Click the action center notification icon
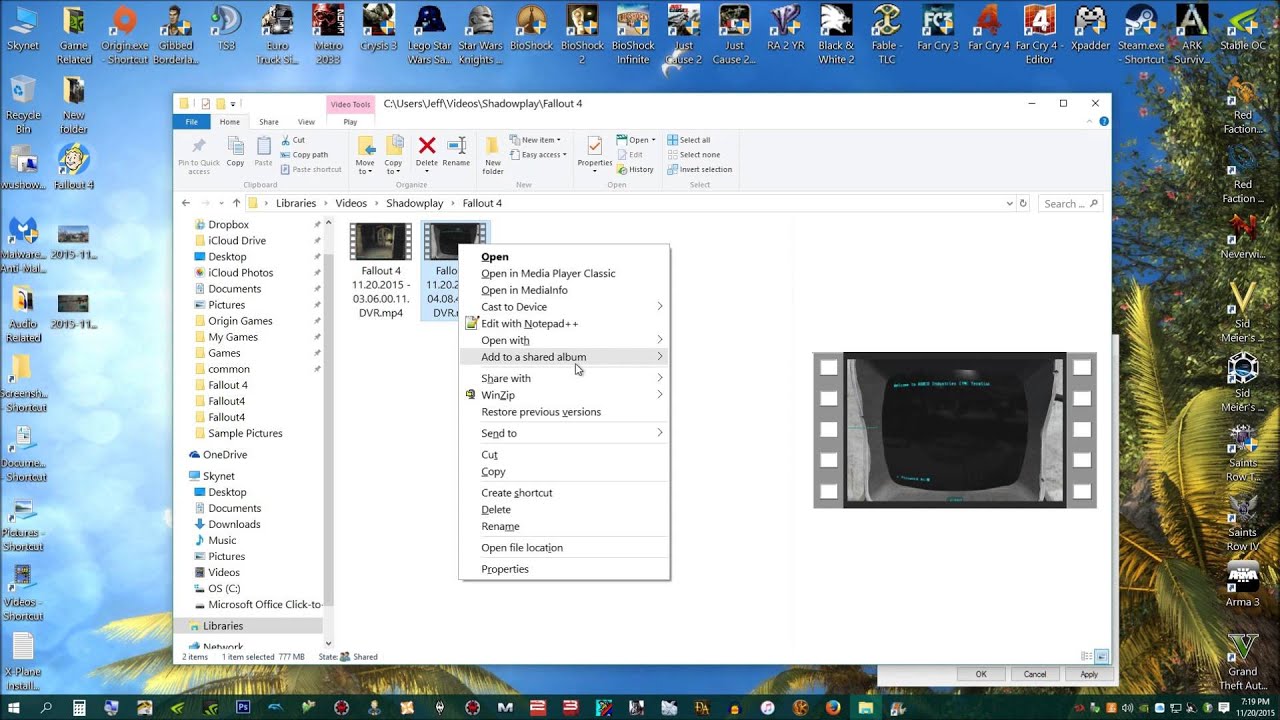Image resolution: width=1280 pixels, height=720 pixels. (x=1224, y=707)
